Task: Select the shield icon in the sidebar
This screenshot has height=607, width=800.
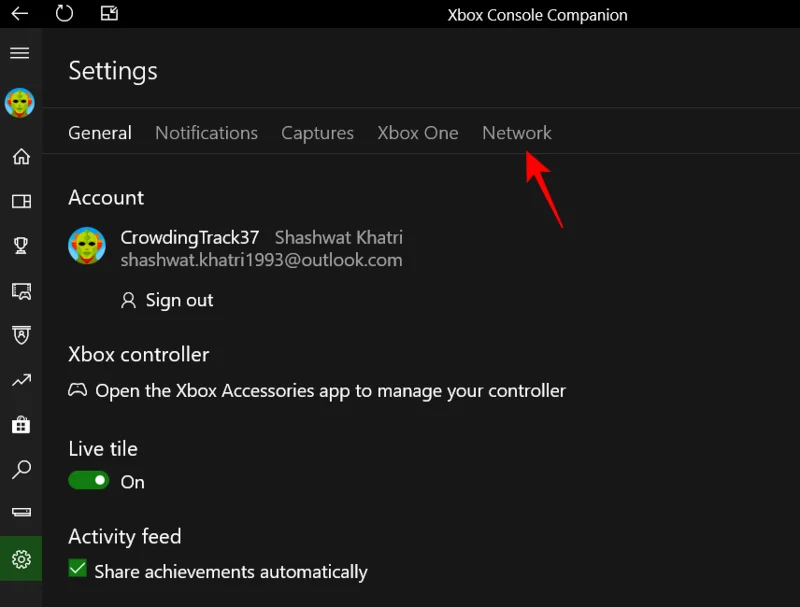Action: 20,335
